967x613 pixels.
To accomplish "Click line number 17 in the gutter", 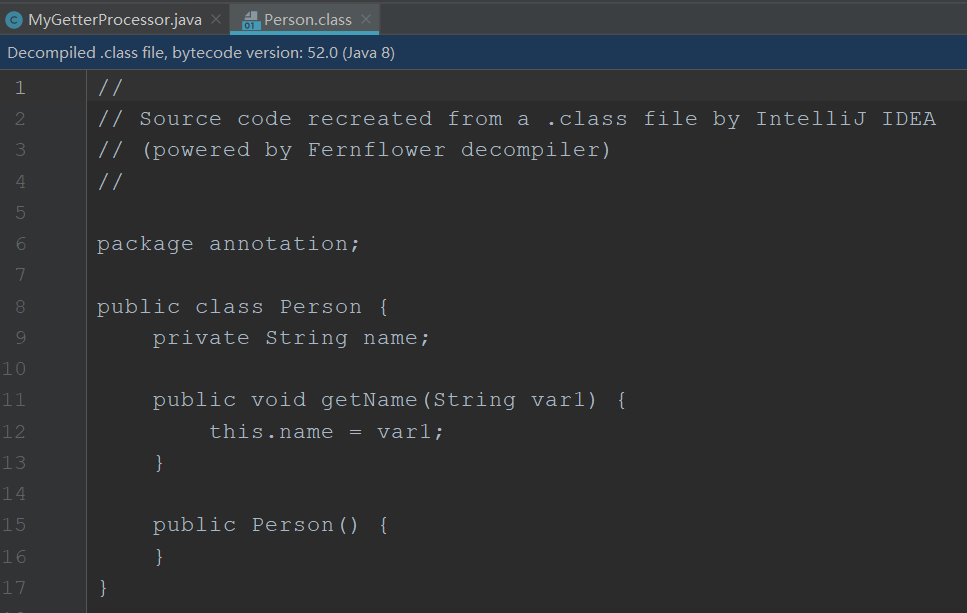I will click(14, 588).
